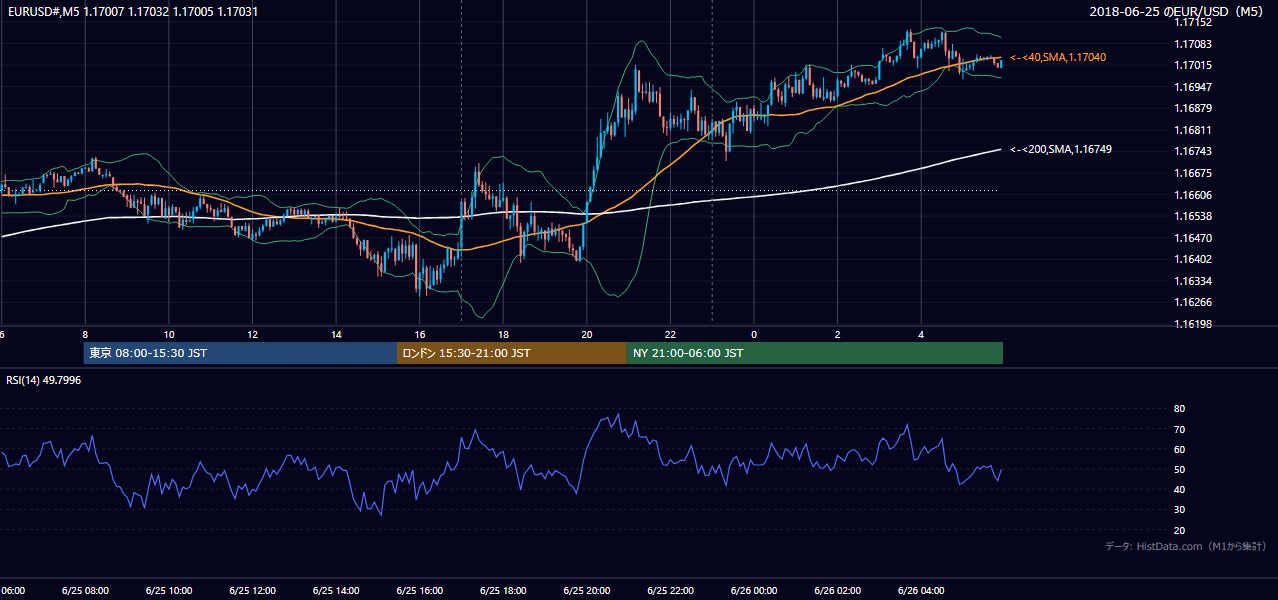The width and height of the screenshot is (1278, 600).
Task: Click the RSI 60 level label
Action: (x=1179, y=449)
